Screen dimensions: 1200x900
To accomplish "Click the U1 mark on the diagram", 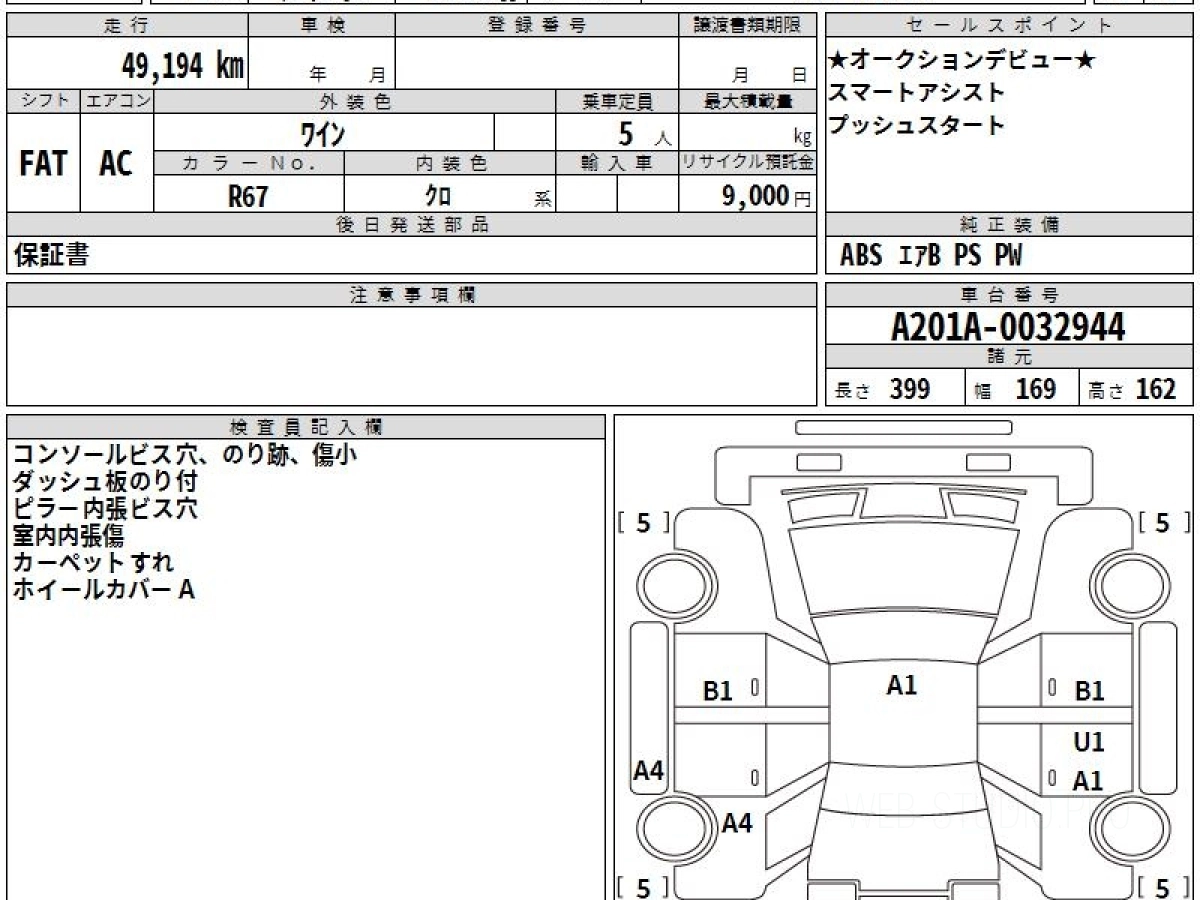I will pyautogui.click(x=1089, y=742).
